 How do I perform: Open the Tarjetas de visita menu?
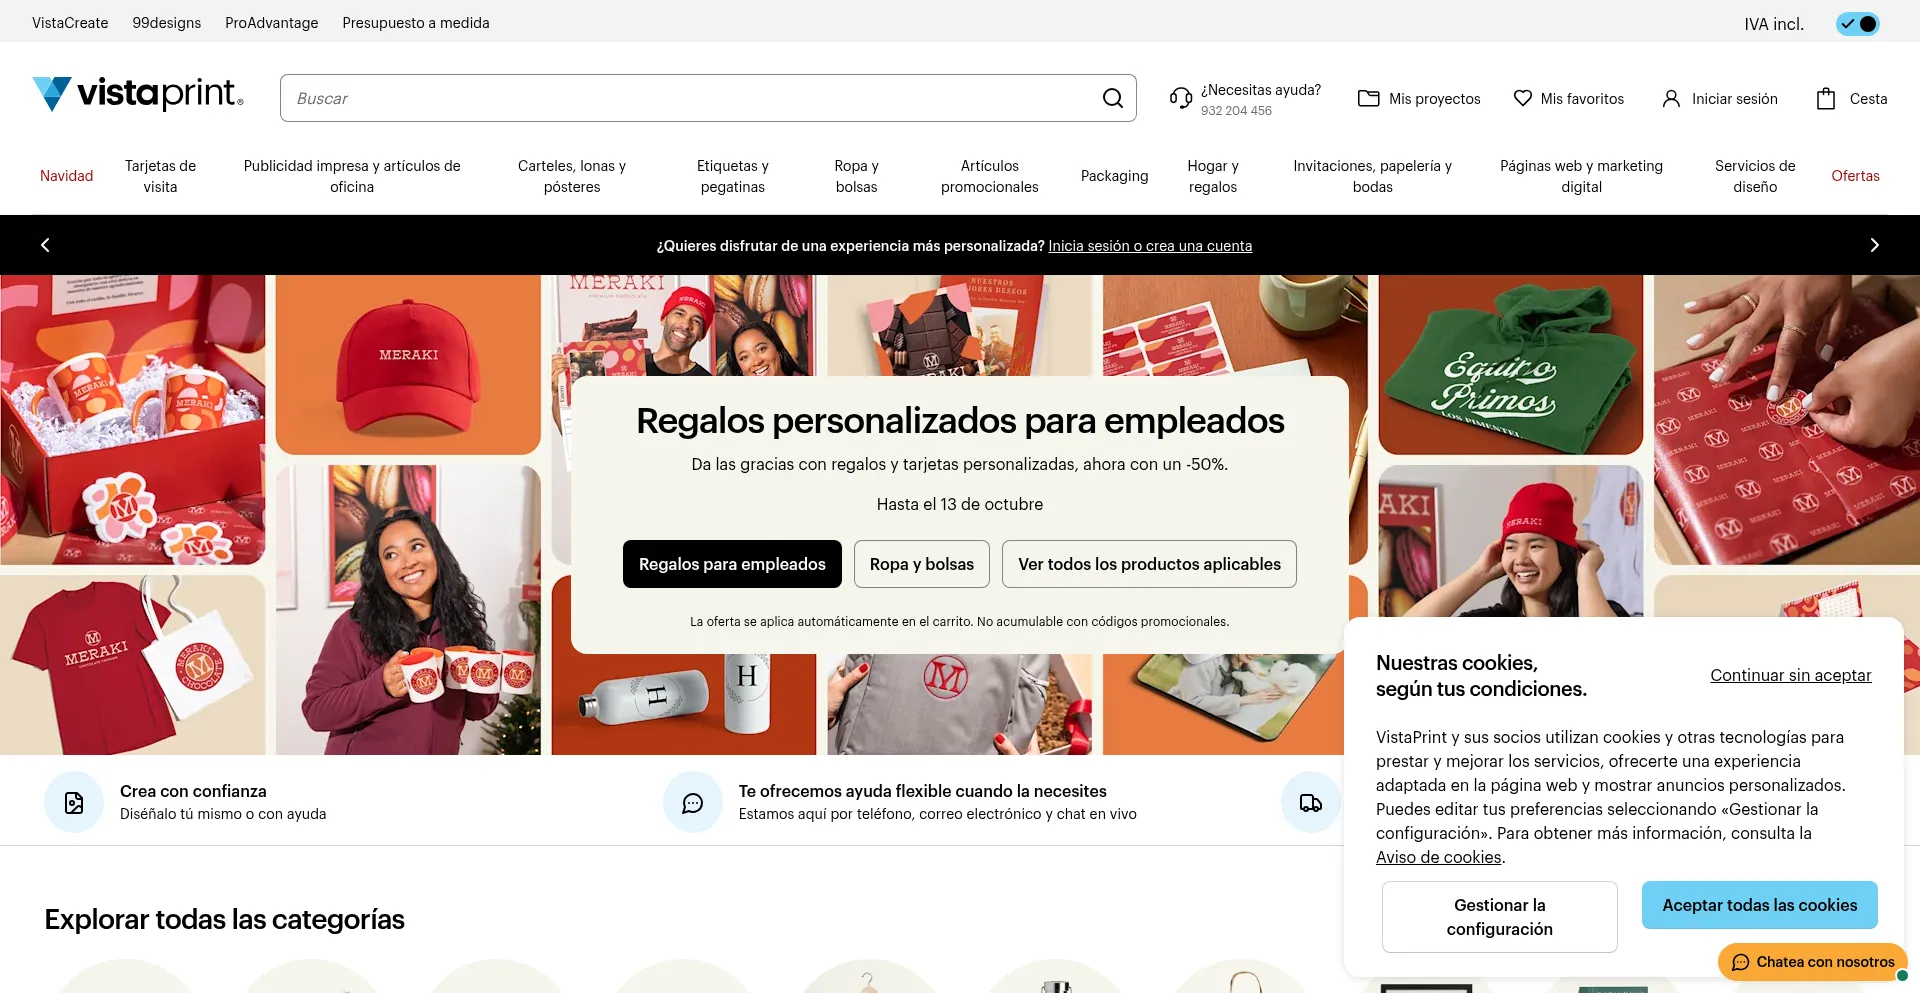[x=160, y=176]
